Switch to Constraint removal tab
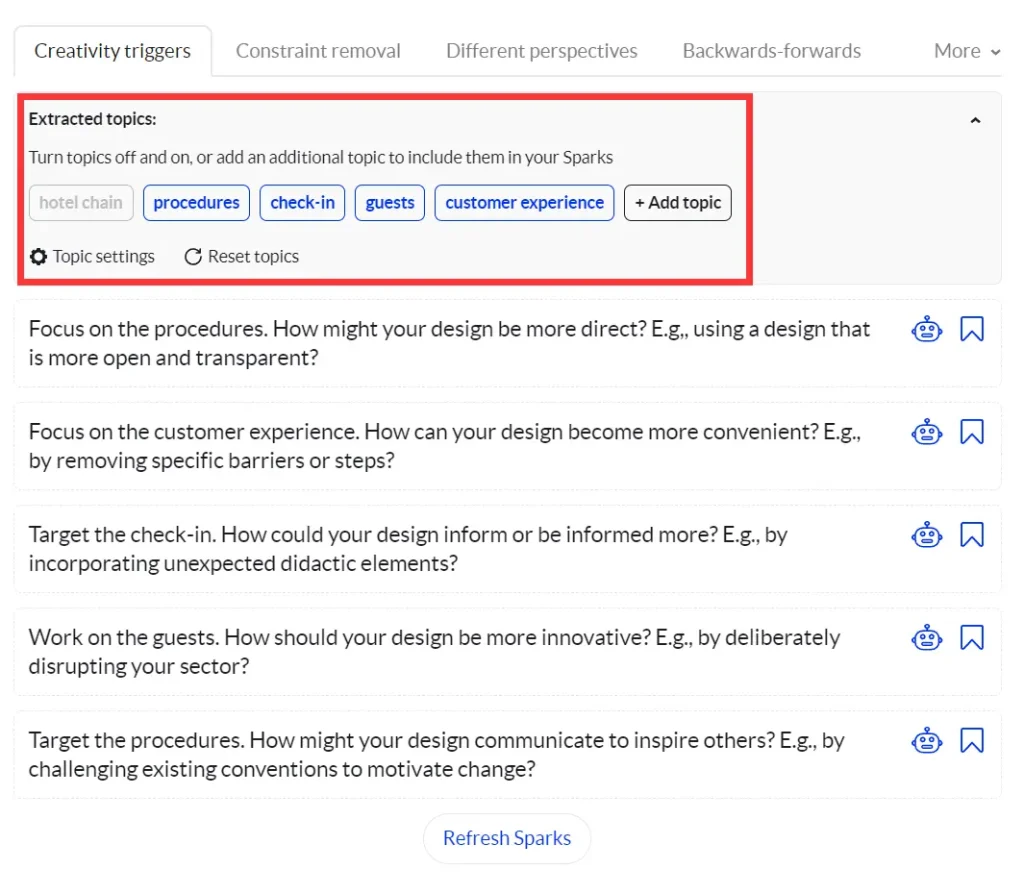Viewport: 1024px width, 894px height. click(318, 51)
